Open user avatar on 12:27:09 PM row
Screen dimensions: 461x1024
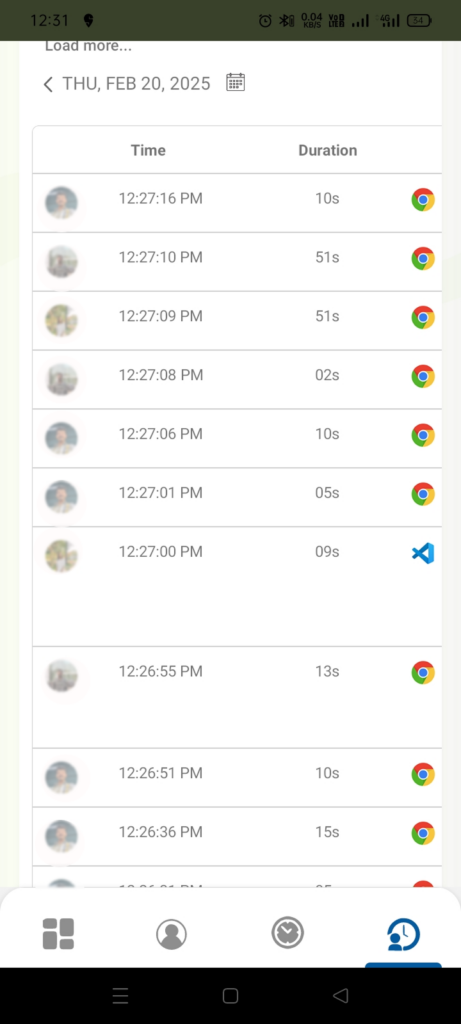pyautogui.click(x=61, y=320)
